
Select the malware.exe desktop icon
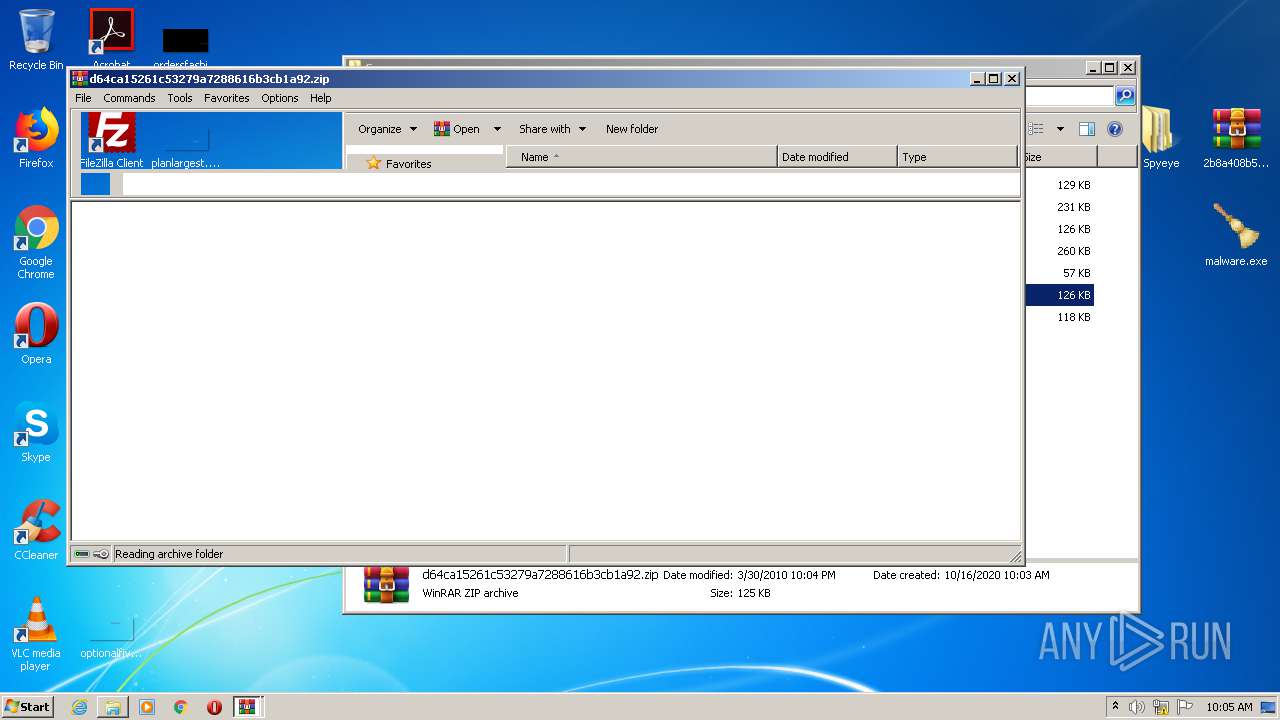coord(1236,235)
